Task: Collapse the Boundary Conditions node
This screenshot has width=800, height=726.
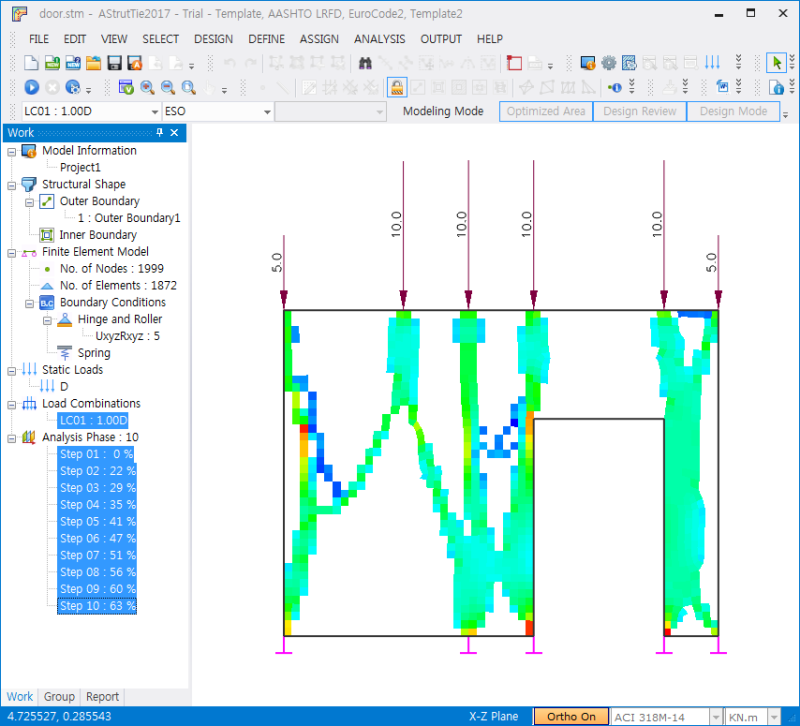Action: pos(29,303)
